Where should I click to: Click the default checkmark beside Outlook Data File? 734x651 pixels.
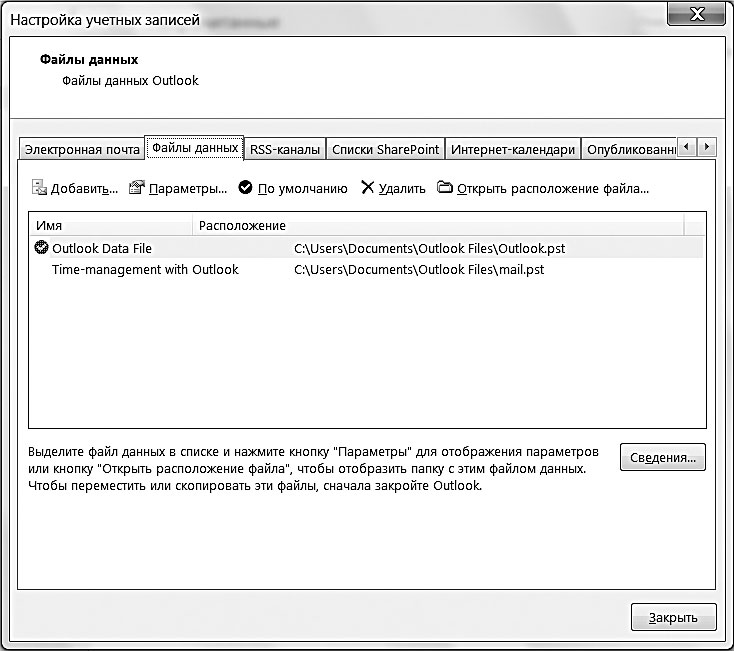(41, 247)
